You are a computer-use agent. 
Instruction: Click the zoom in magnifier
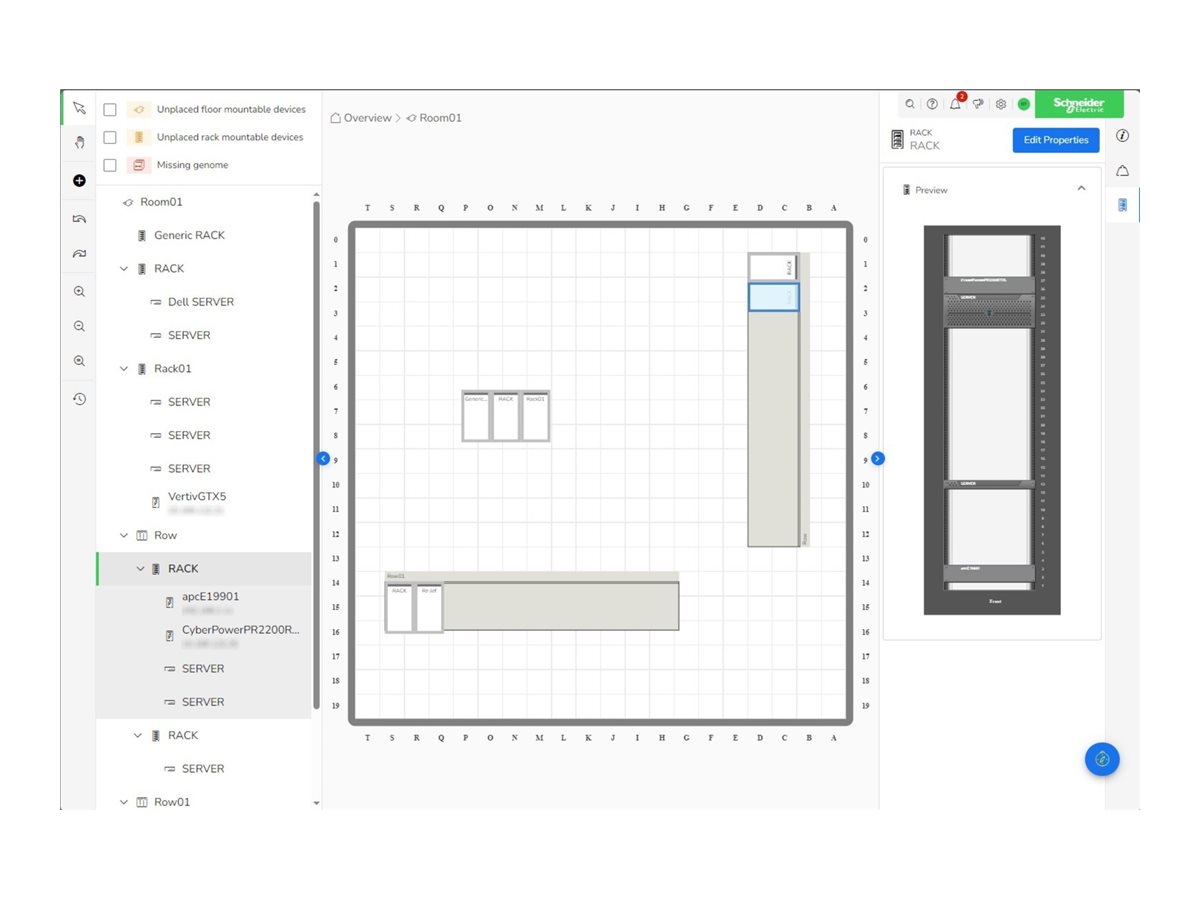click(x=79, y=292)
